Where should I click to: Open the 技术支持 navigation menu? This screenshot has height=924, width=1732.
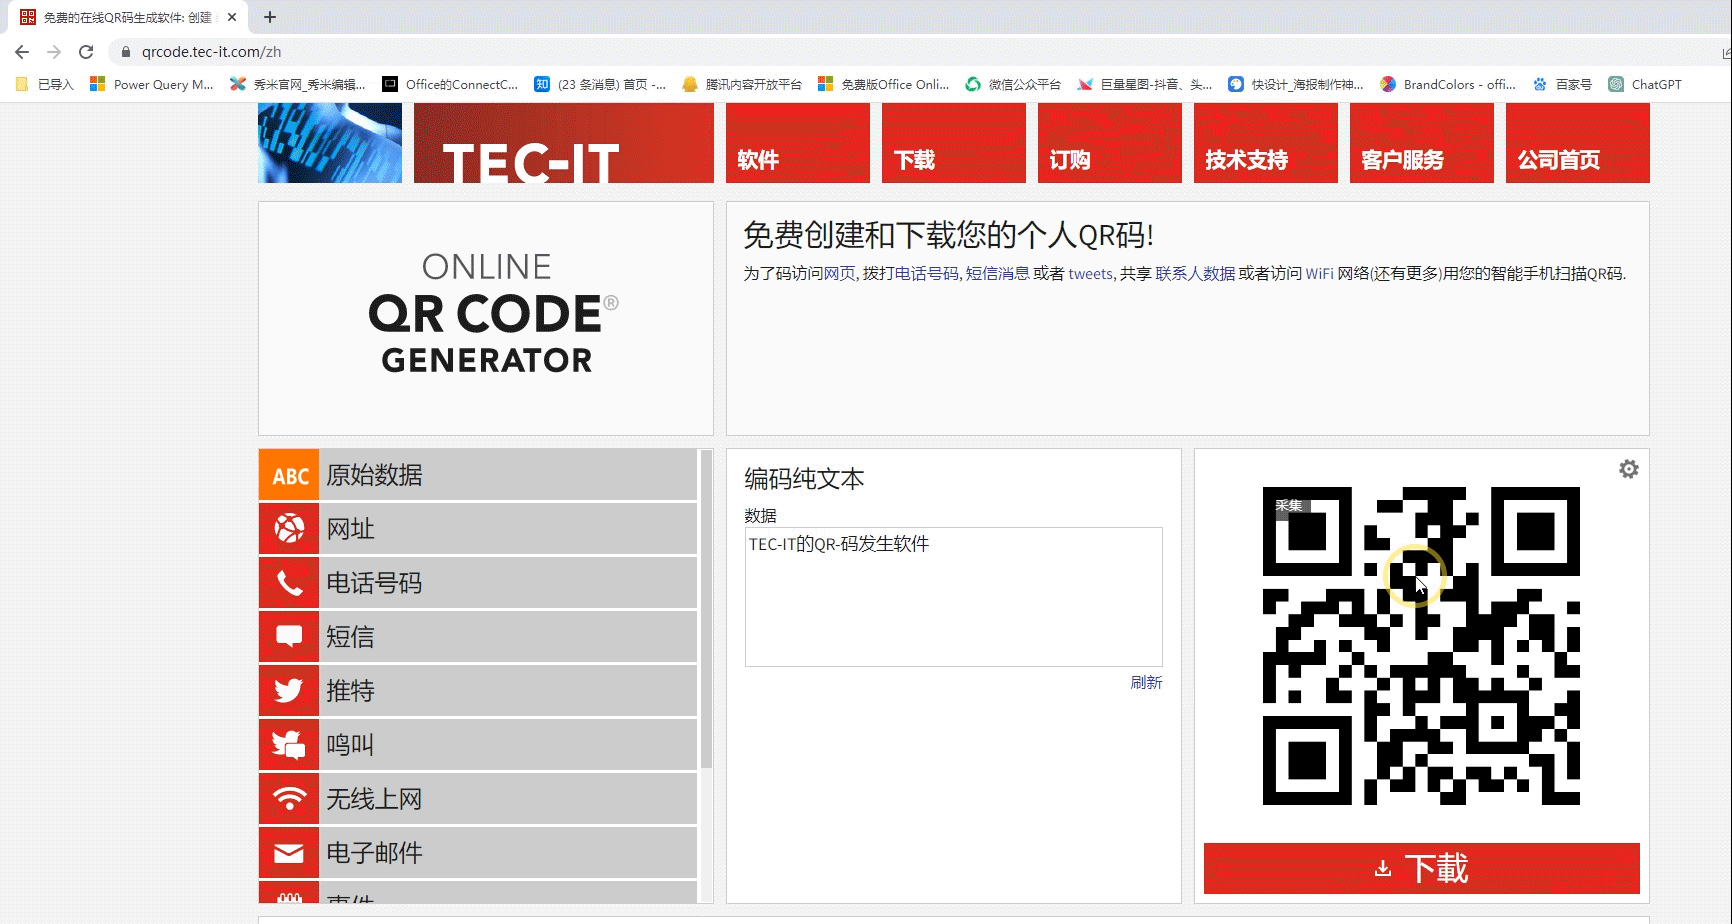click(1266, 143)
